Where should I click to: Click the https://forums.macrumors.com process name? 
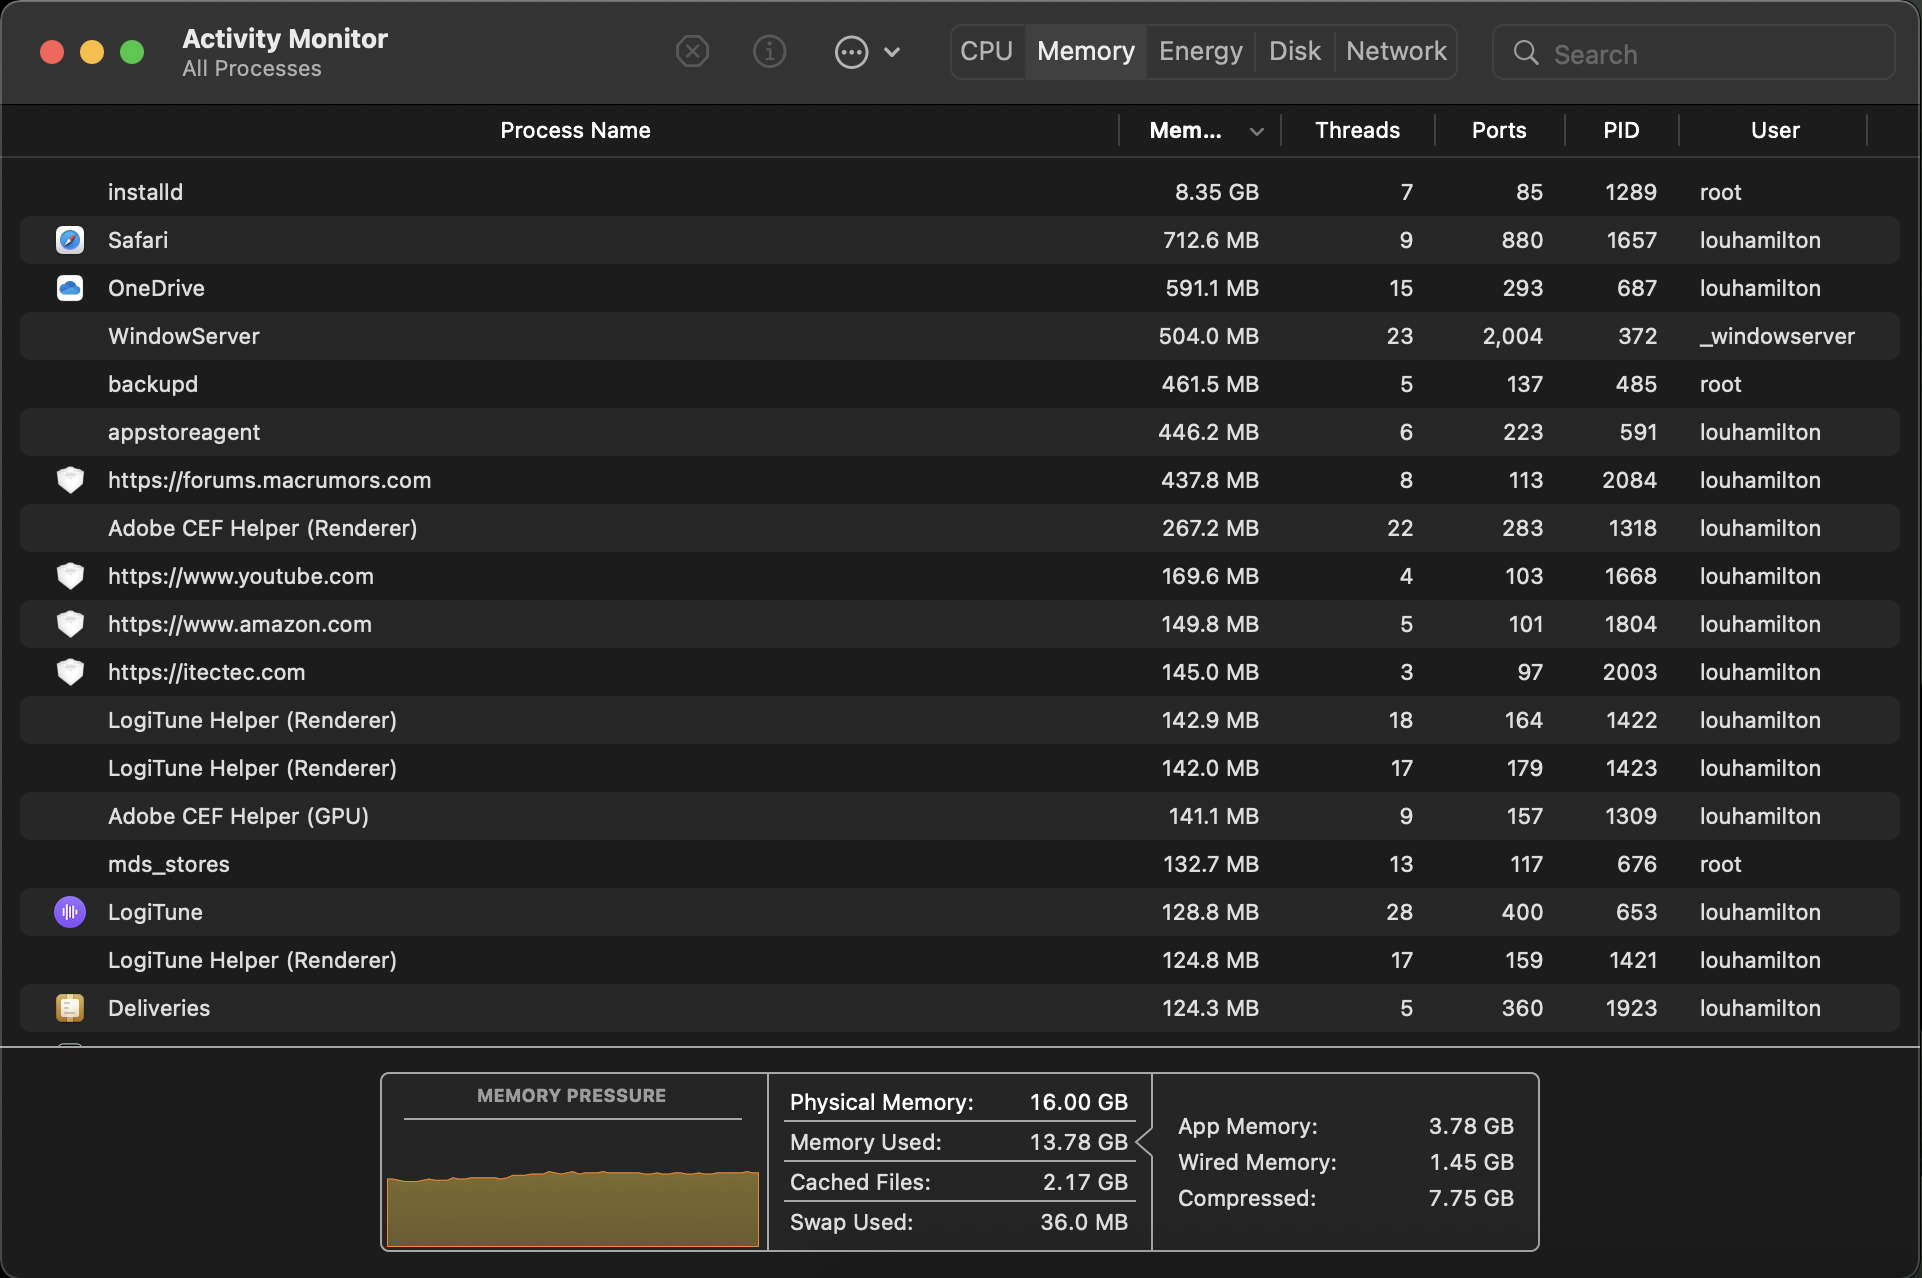point(270,480)
